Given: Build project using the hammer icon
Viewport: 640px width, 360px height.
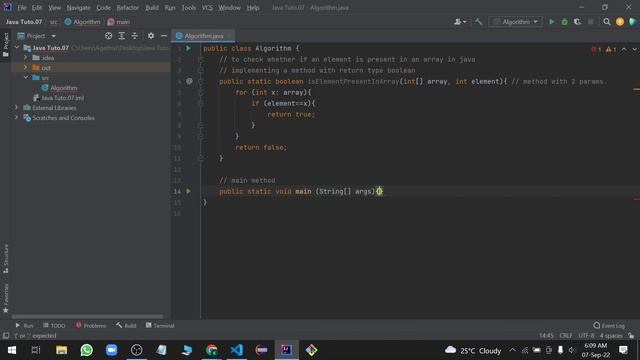Looking at the screenshot, I should coord(478,22).
